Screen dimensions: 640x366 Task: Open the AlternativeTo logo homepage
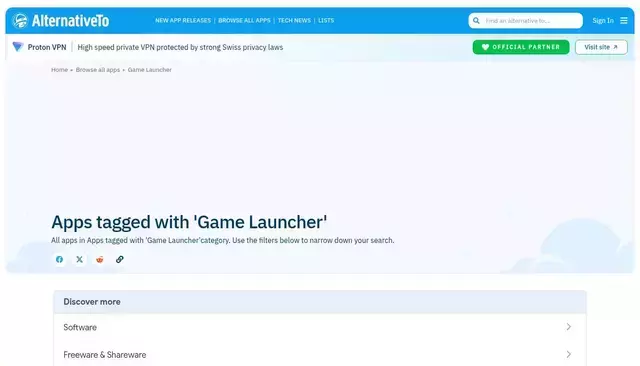point(60,20)
